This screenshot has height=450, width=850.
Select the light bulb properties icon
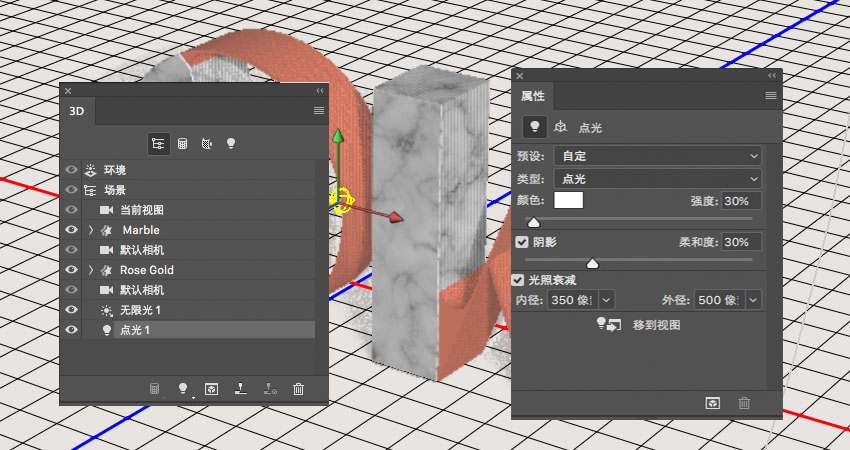(535, 127)
